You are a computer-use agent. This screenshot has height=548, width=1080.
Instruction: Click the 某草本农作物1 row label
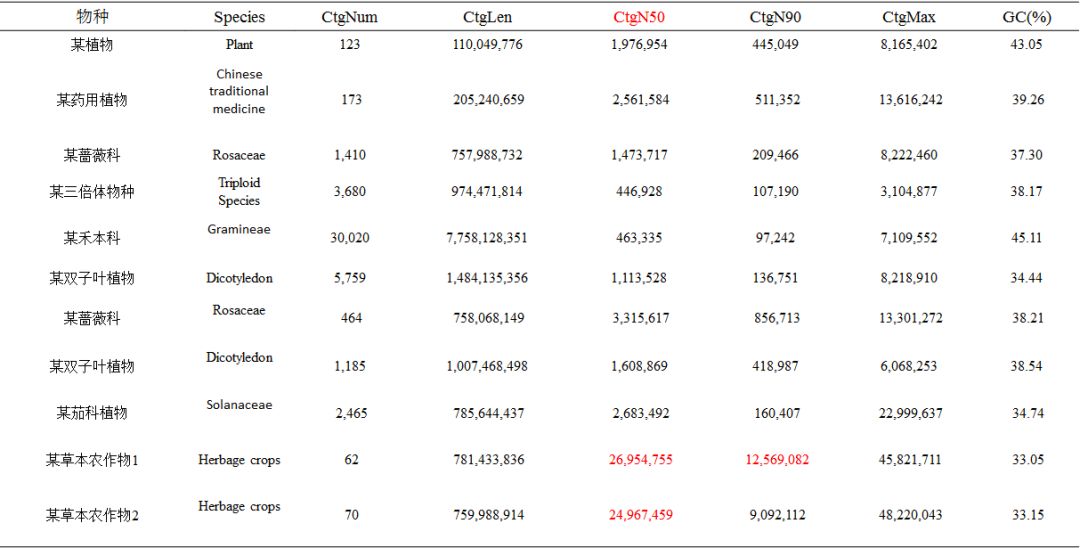[x=92, y=460]
